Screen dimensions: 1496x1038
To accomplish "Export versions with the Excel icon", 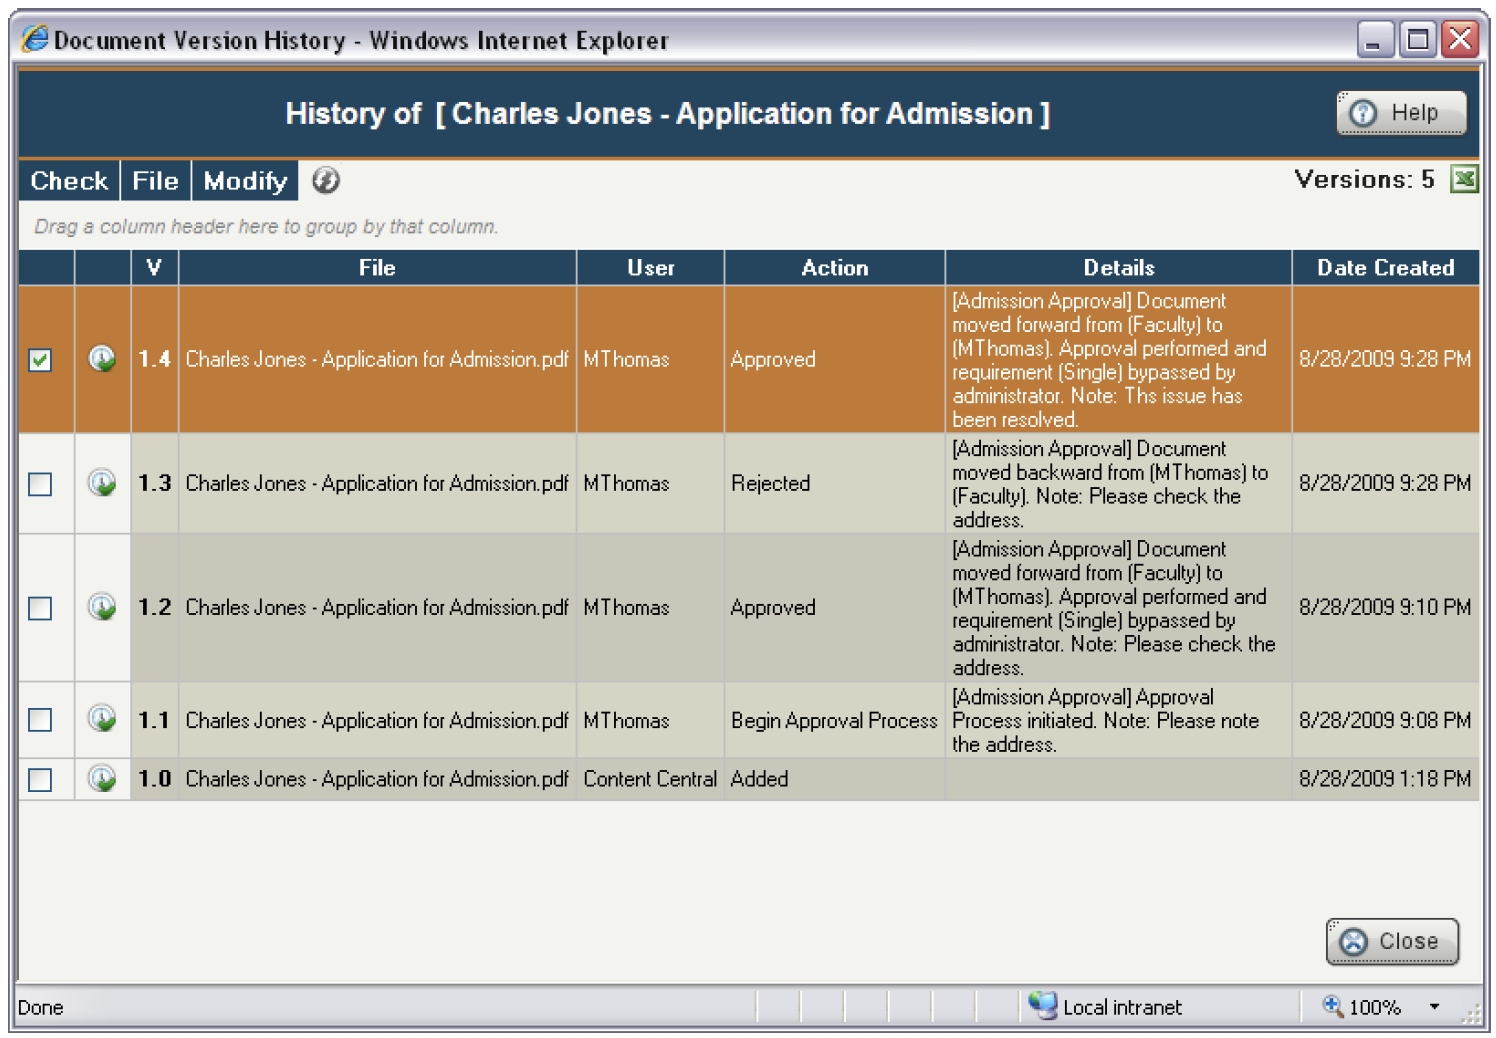I will (x=1464, y=179).
